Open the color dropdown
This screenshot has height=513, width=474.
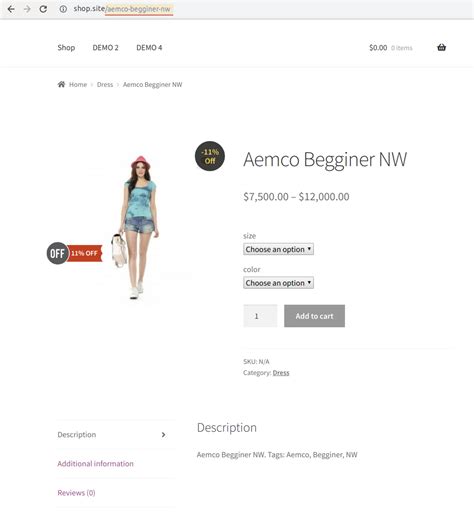pos(278,283)
